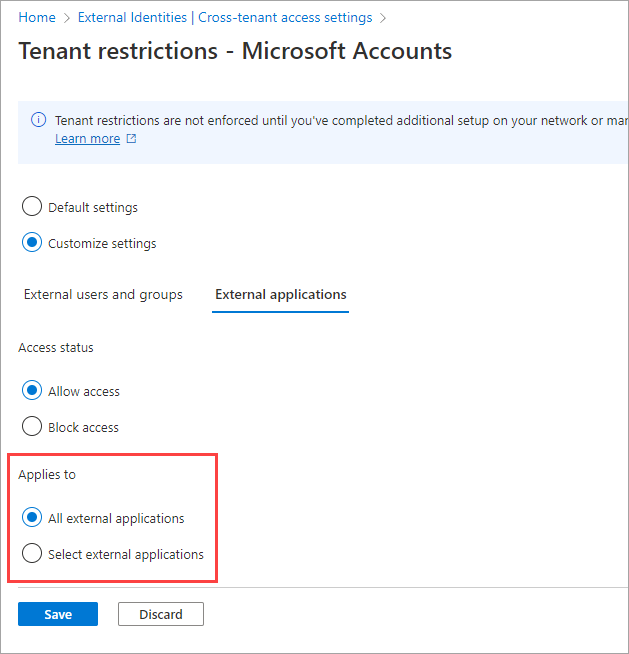The height and width of the screenshot is (654, 629).
Task: Open the External applications tab
Action: click(x=281, y=294)
